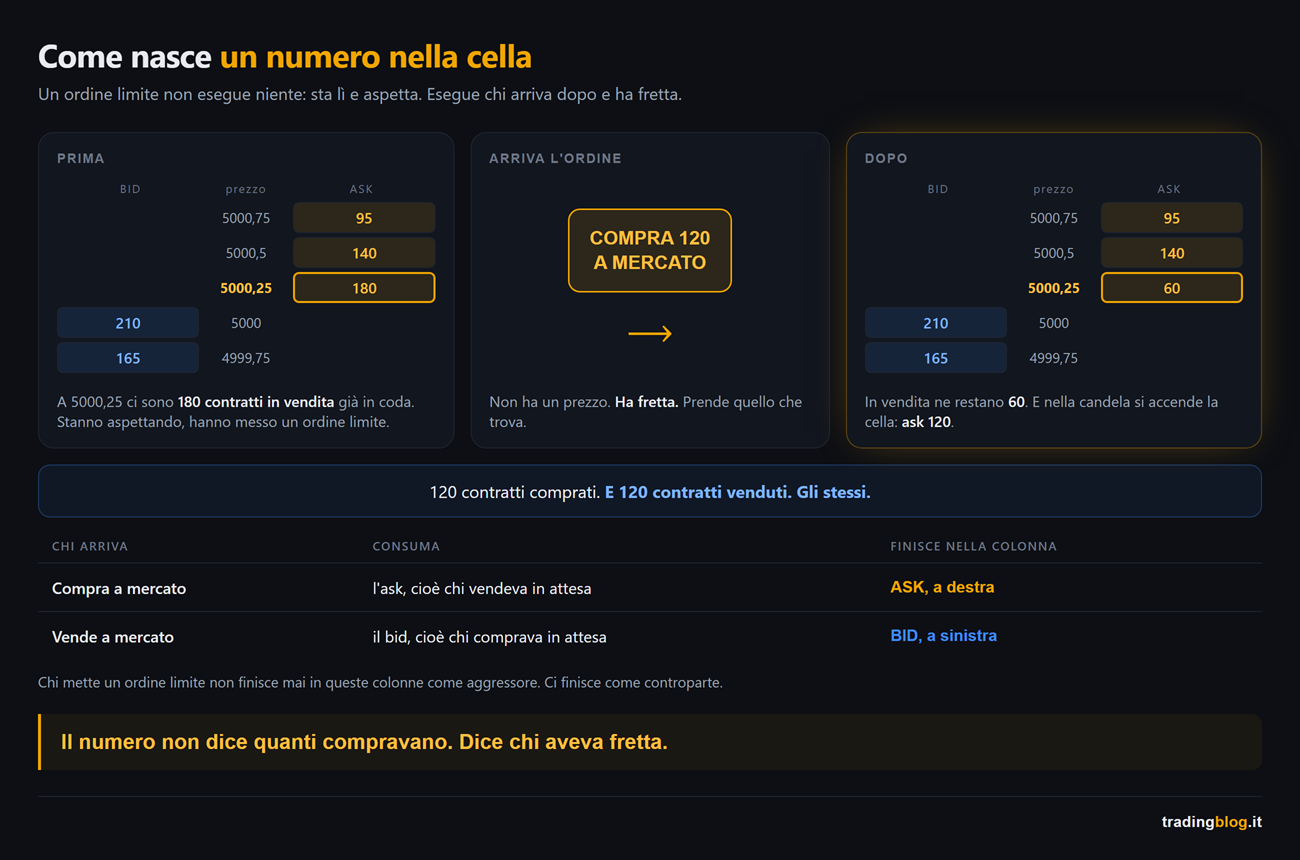The image size is (1300, 860).
Task: Click the 210 bid cell in PRIMA panel
Action: tap(128, 323)
